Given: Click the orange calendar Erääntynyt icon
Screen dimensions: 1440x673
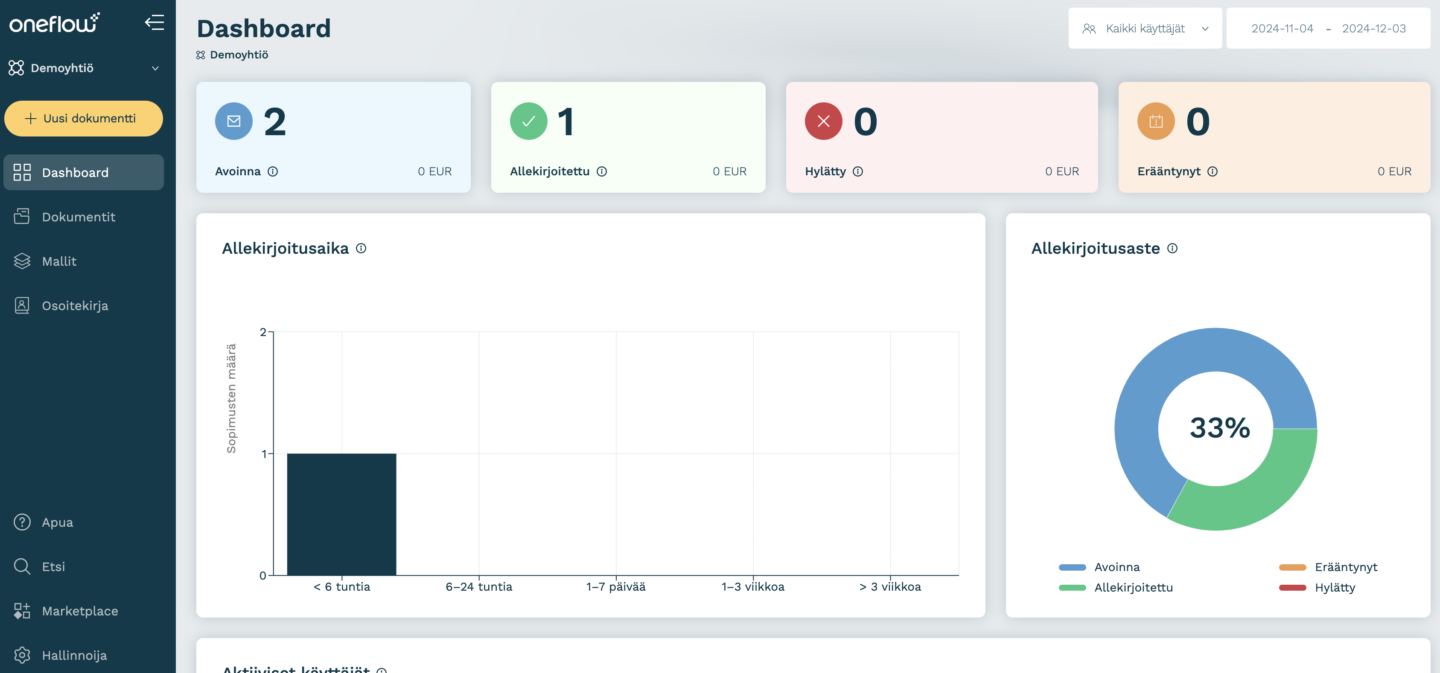Looking at the screenshot, I should [1156, 121].
